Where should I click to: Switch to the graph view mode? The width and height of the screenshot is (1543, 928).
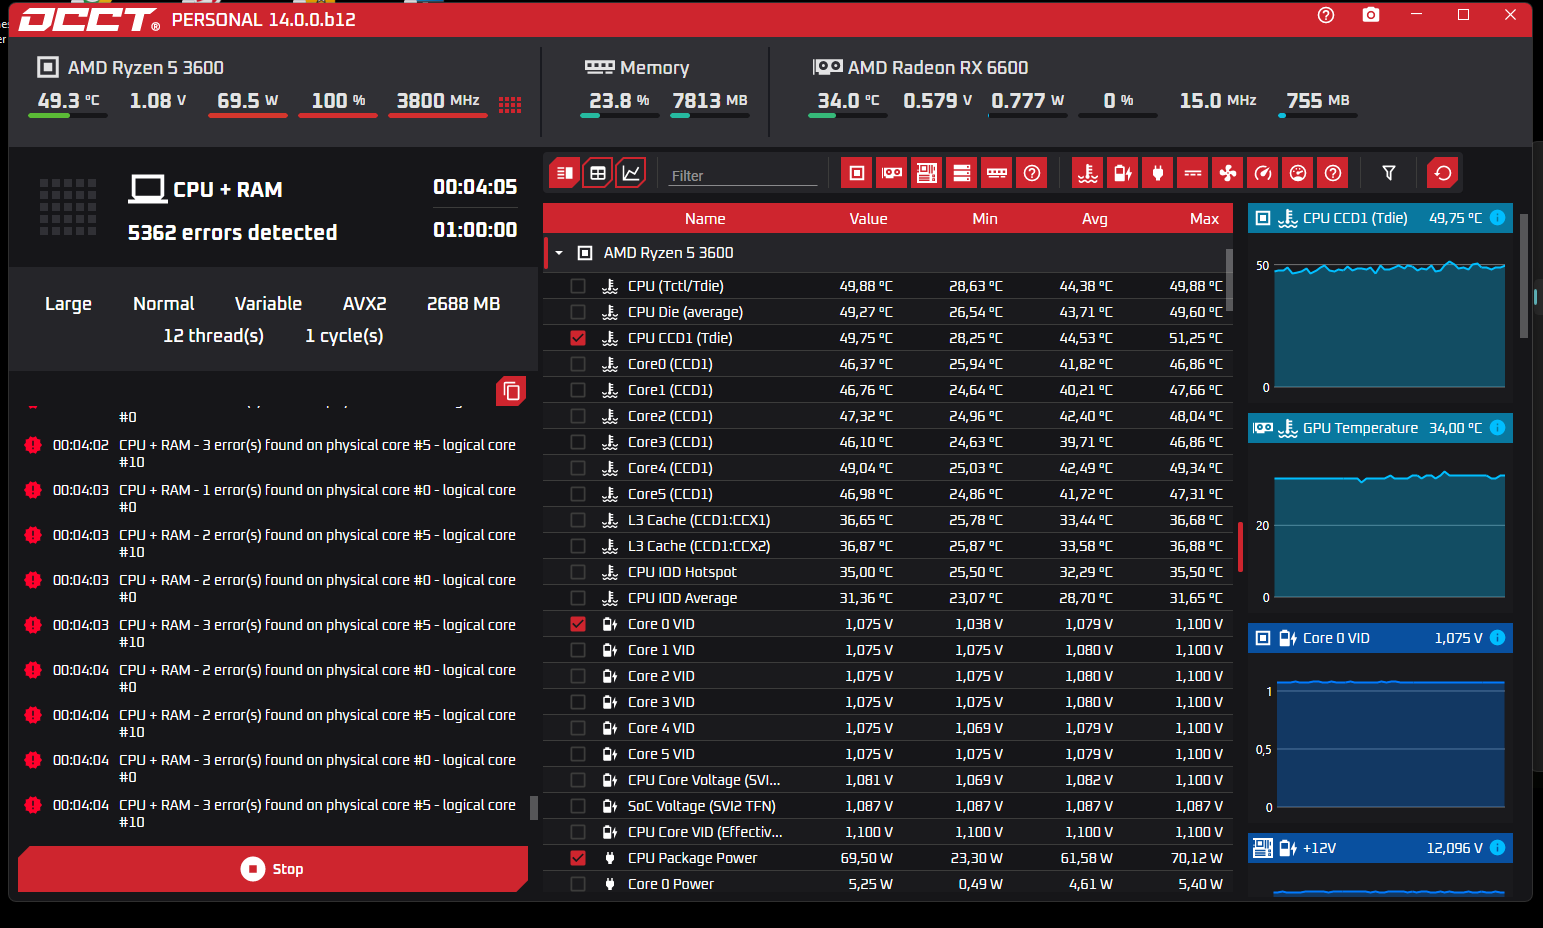point(631,173)
